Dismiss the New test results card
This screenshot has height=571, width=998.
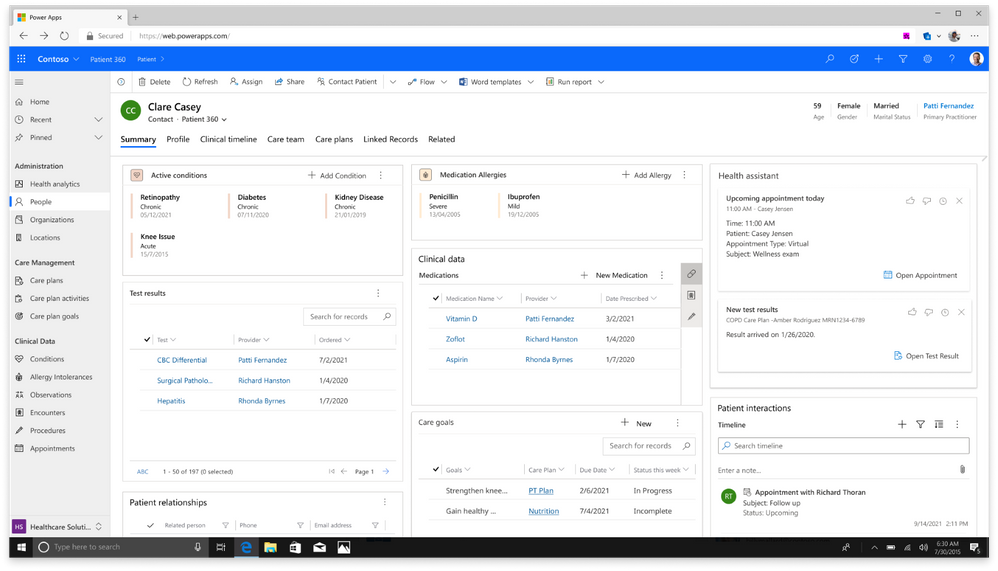pyautogui.click(x=961, y=312)
